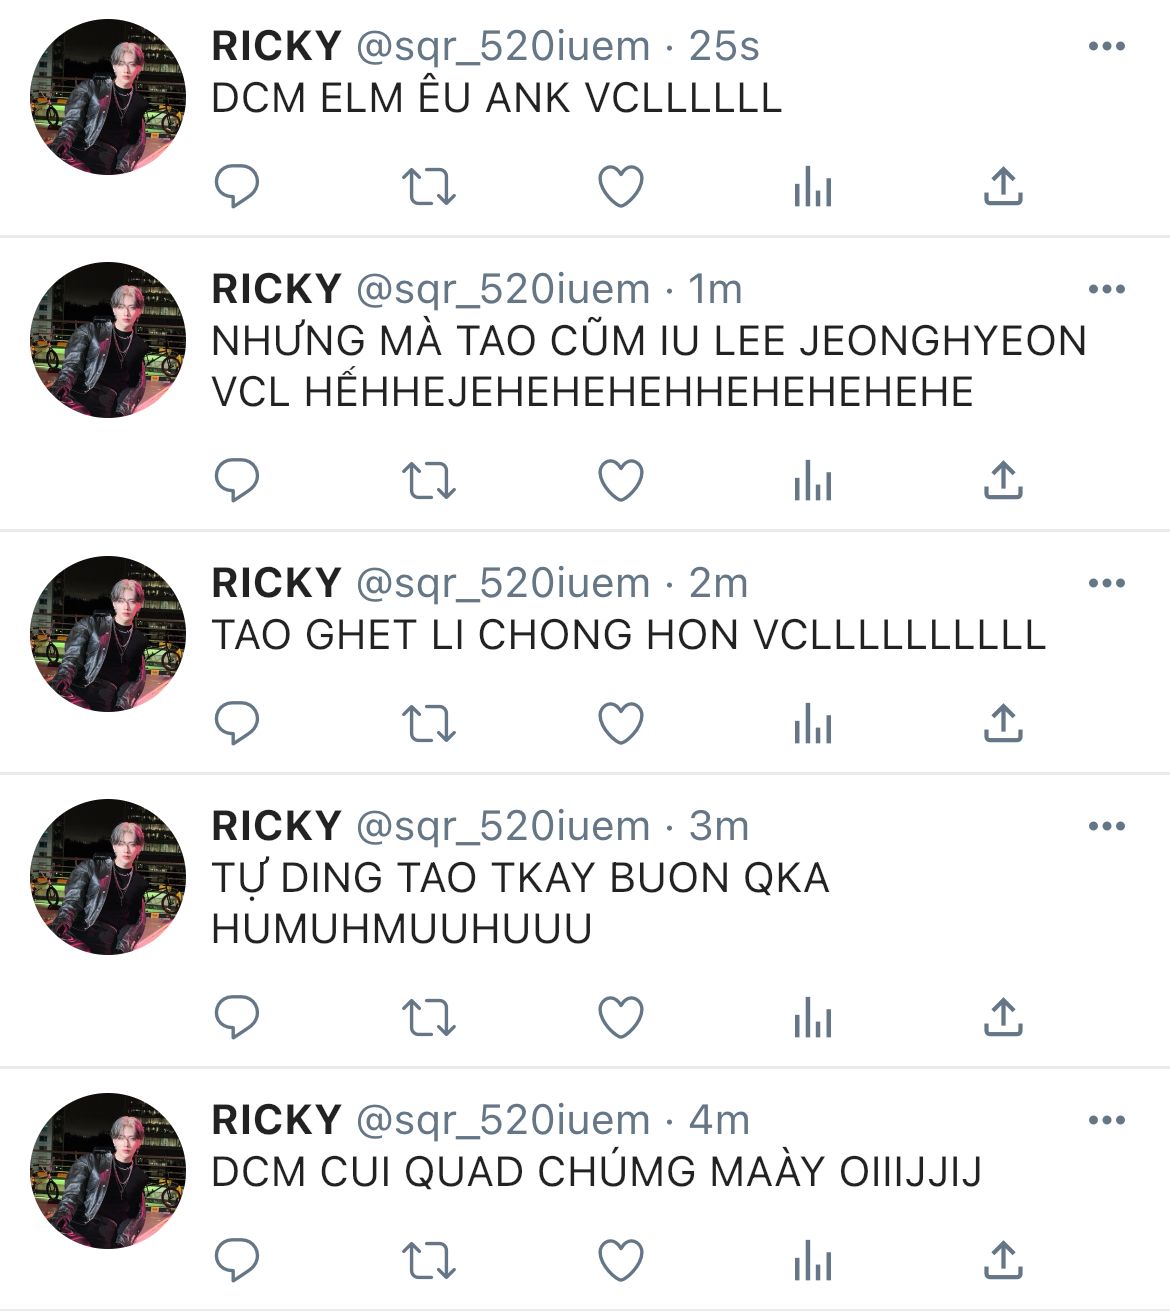Like the "DCM CUI QUAD" tweet
Viewport: 1170px width, 1311px height.
pyautogui.click(x=620, y=1260)
